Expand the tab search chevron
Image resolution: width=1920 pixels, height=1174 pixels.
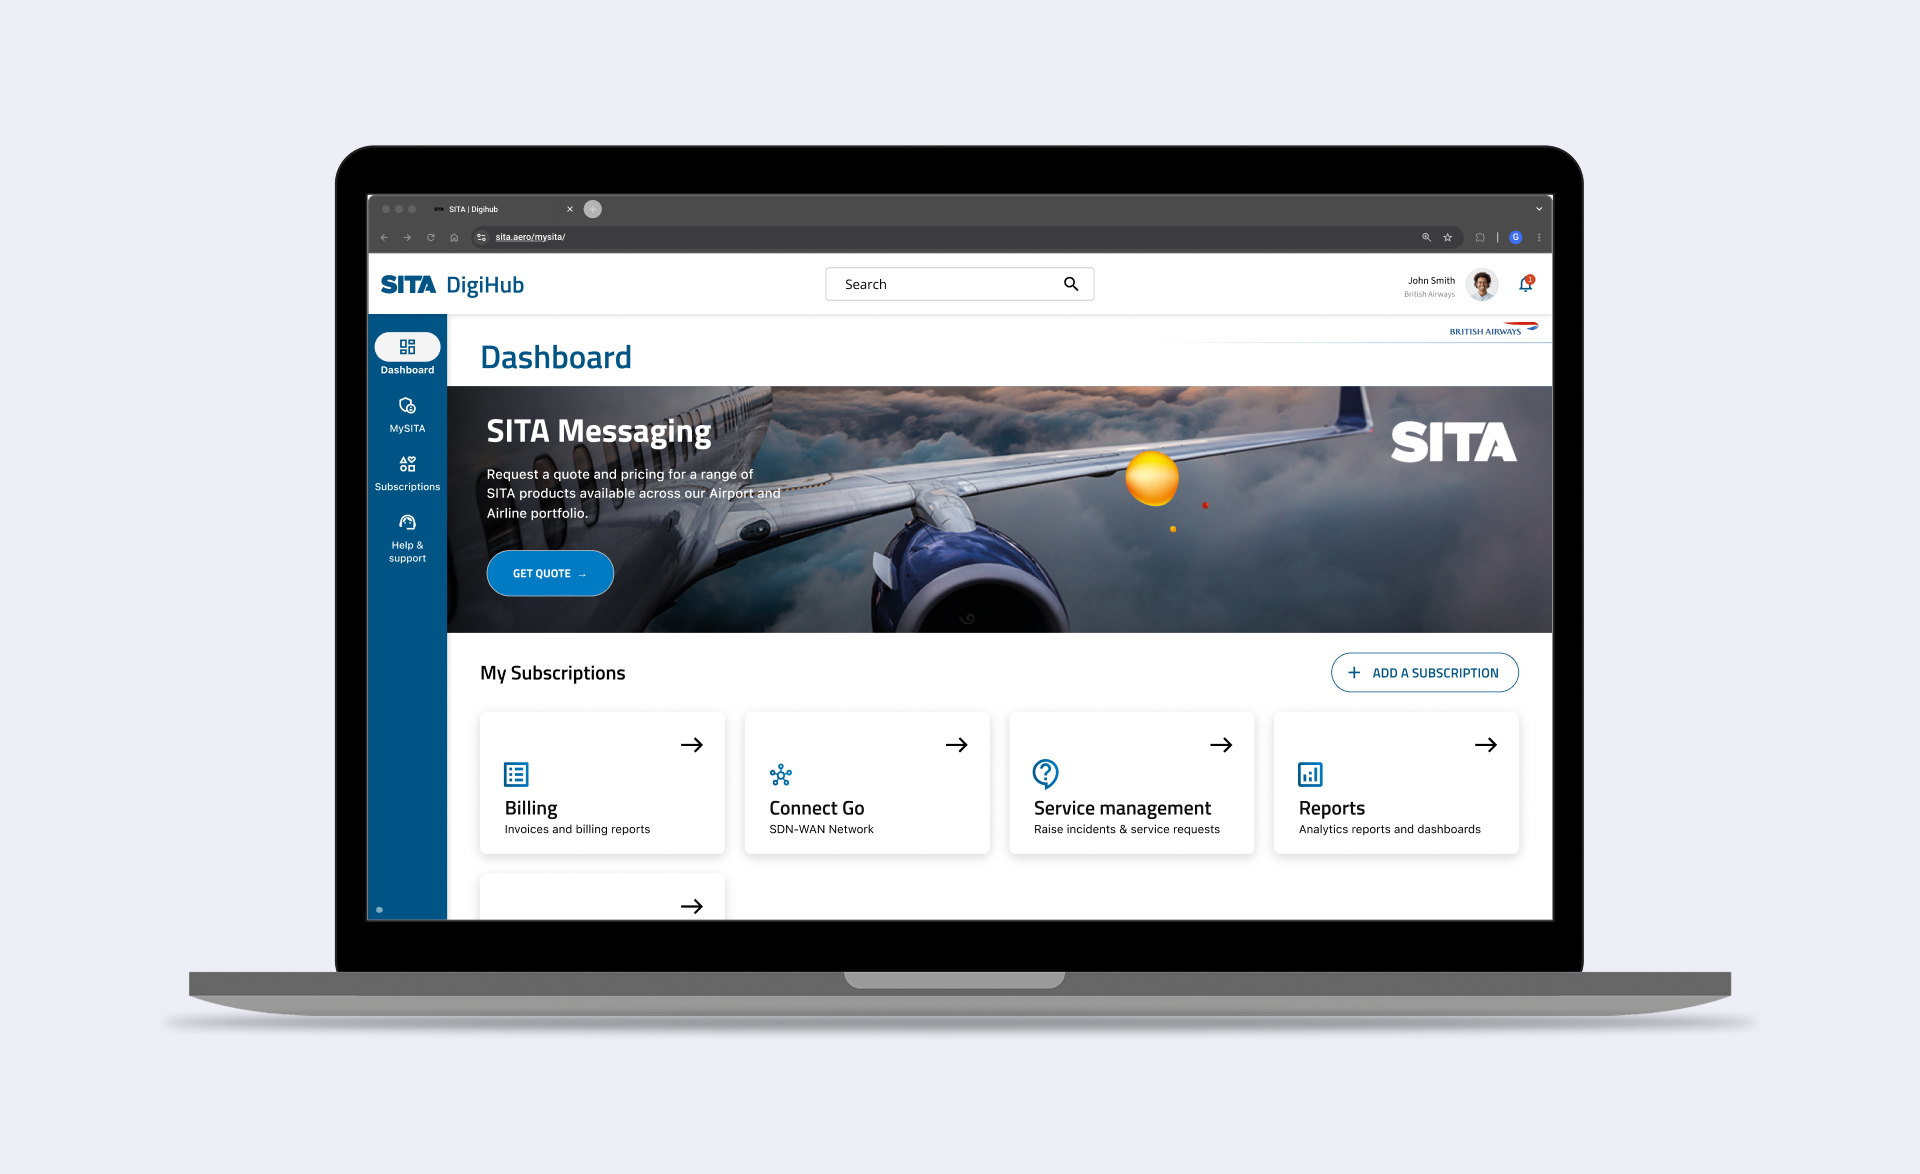coord(1539,209)
